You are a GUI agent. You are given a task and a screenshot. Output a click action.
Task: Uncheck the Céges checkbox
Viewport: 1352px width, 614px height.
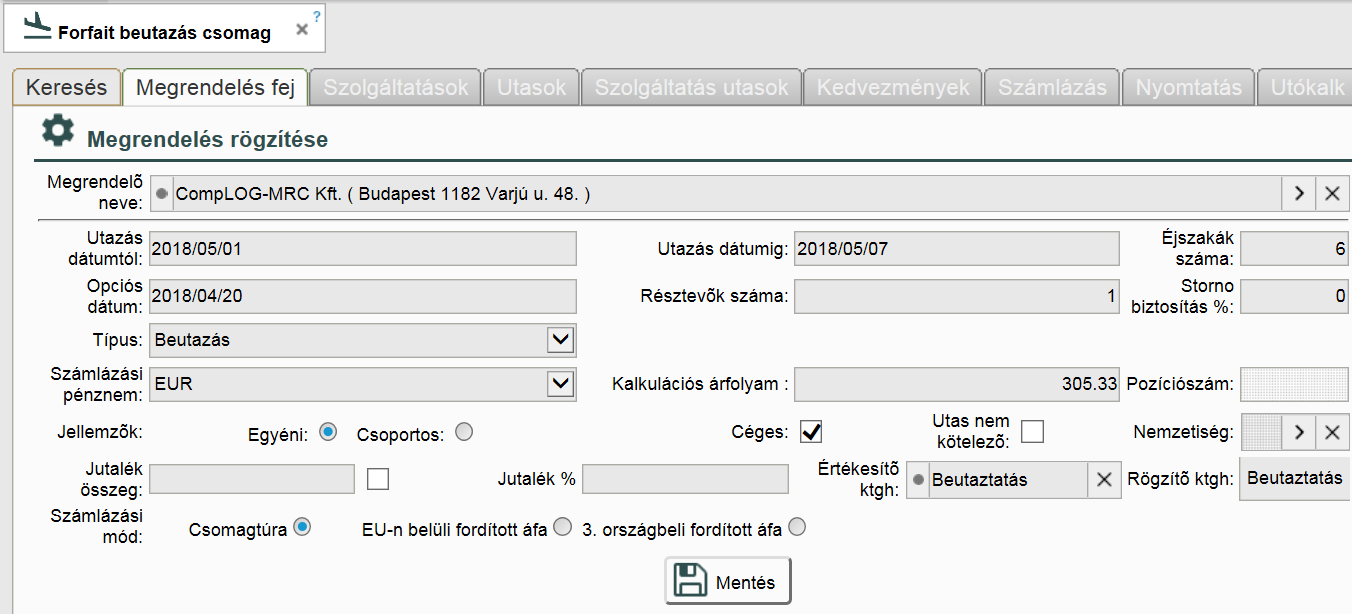click(x=811, y=432)
